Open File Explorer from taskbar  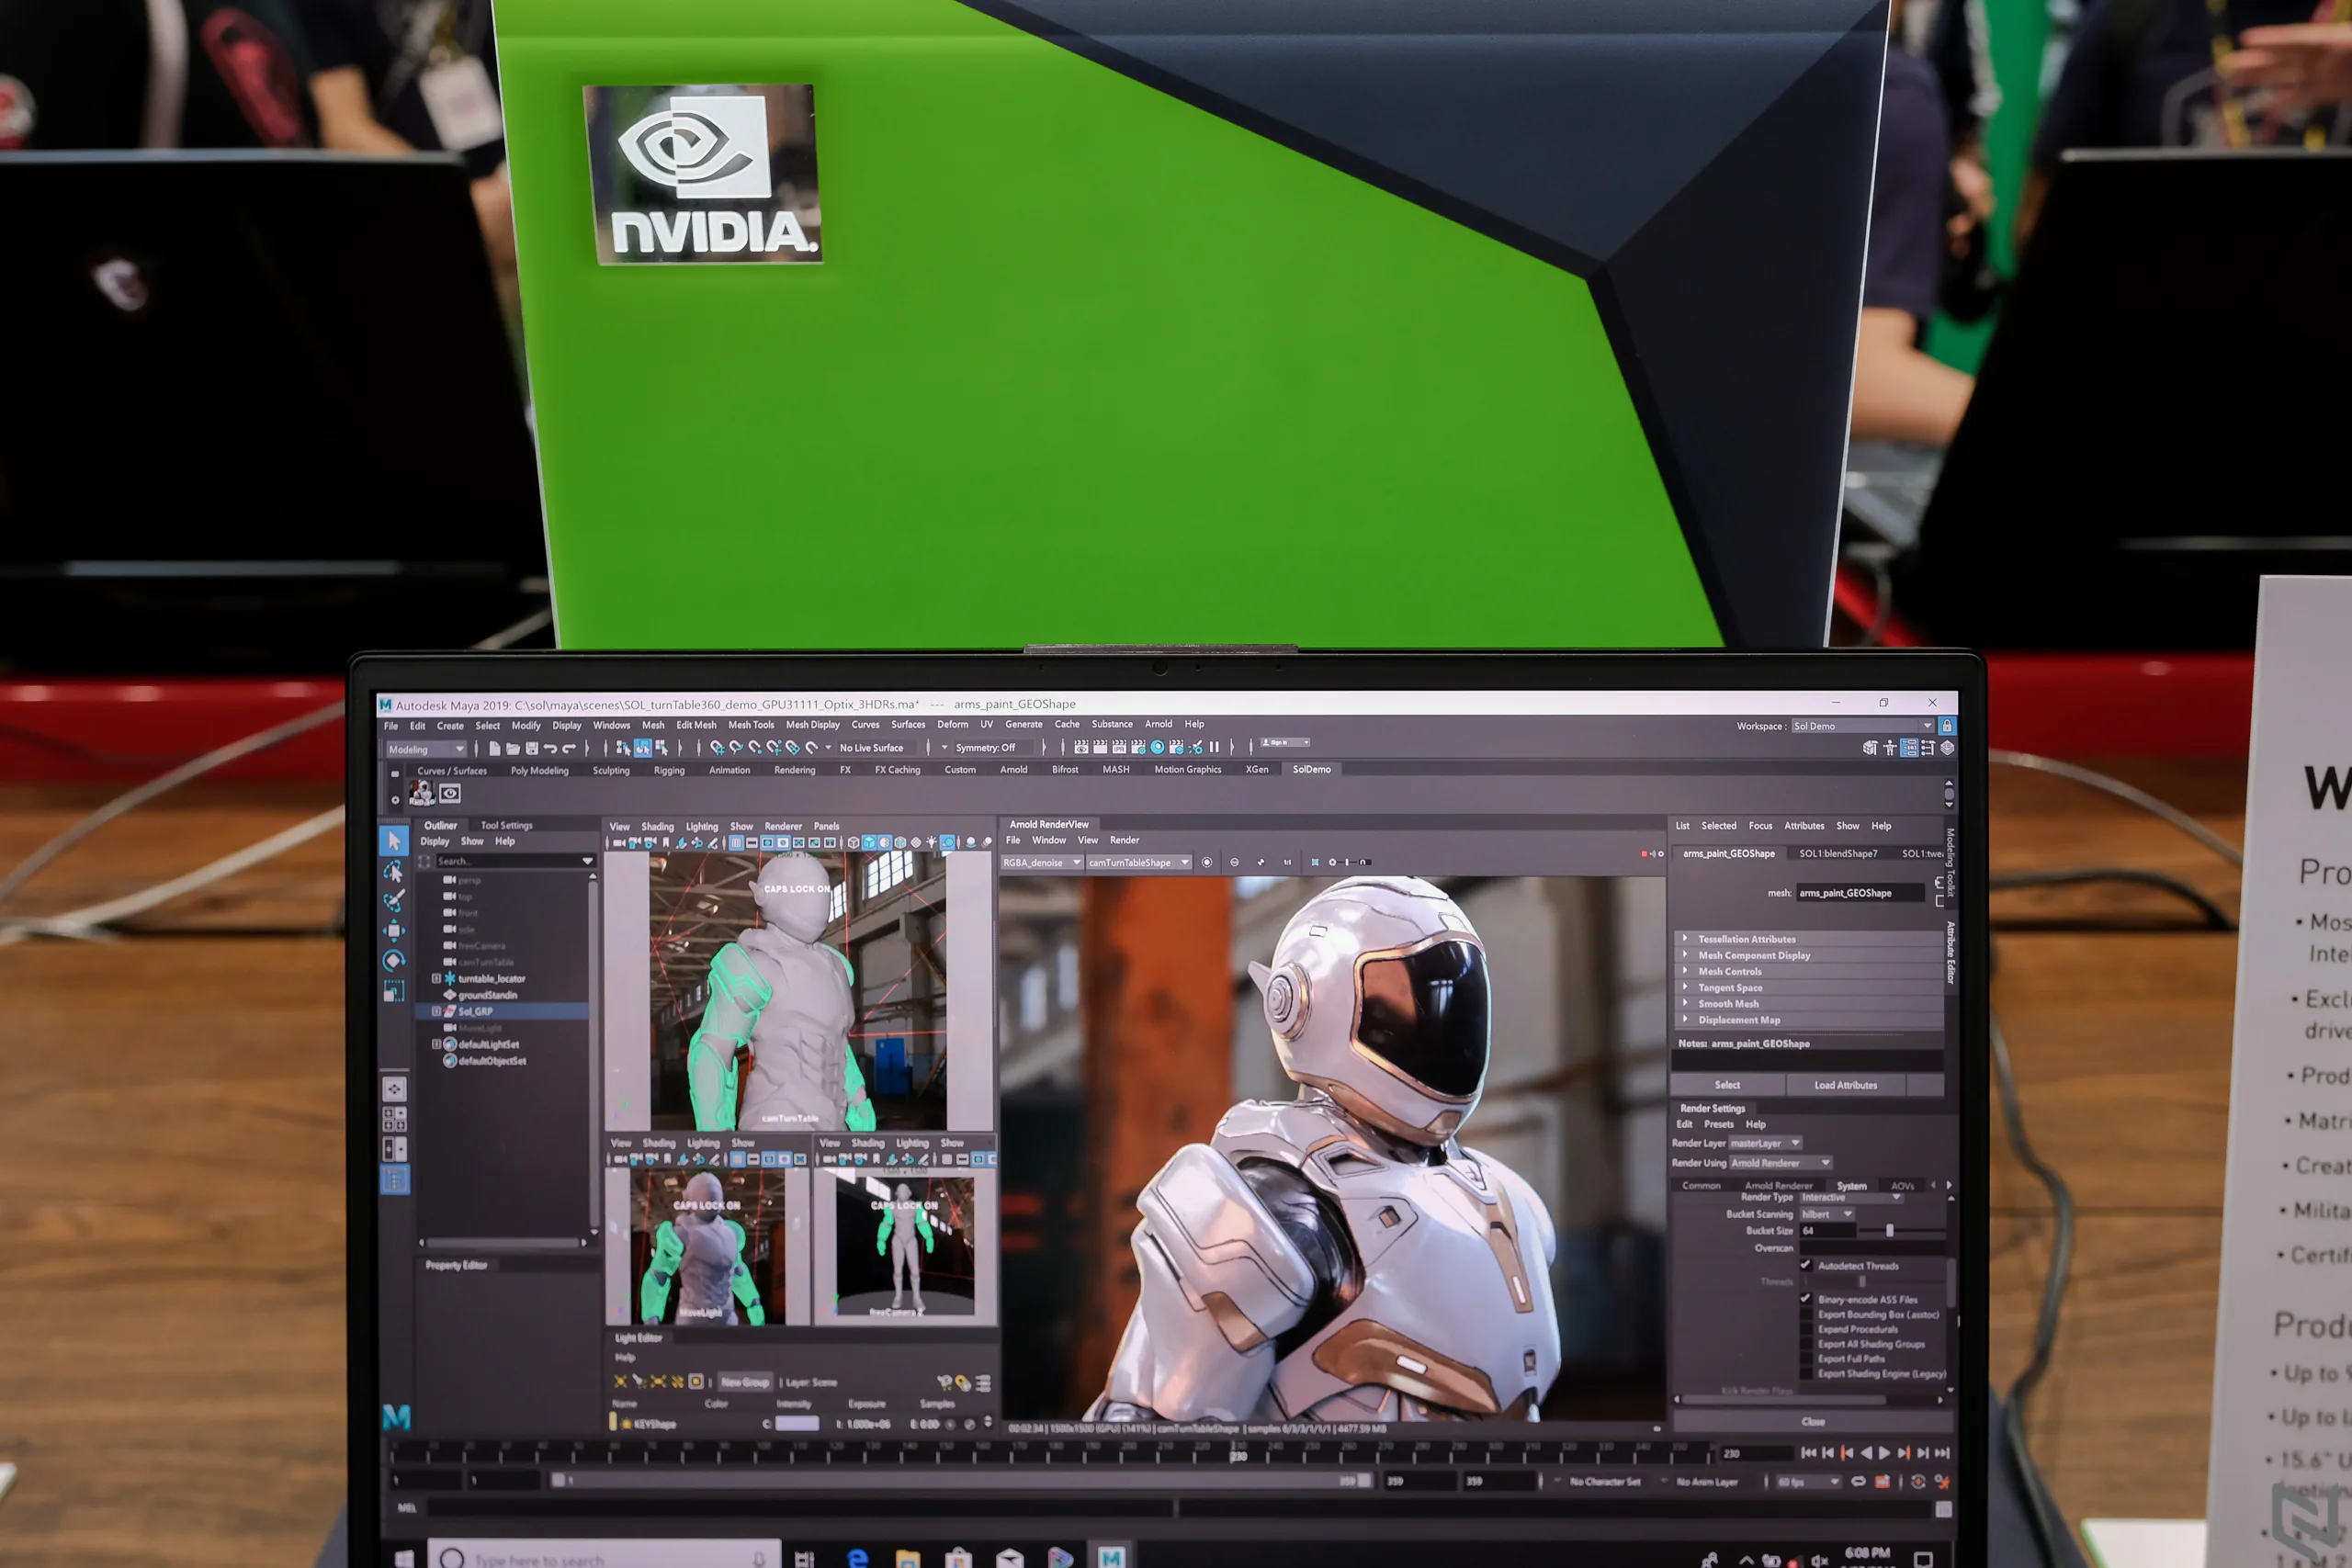907,1557
